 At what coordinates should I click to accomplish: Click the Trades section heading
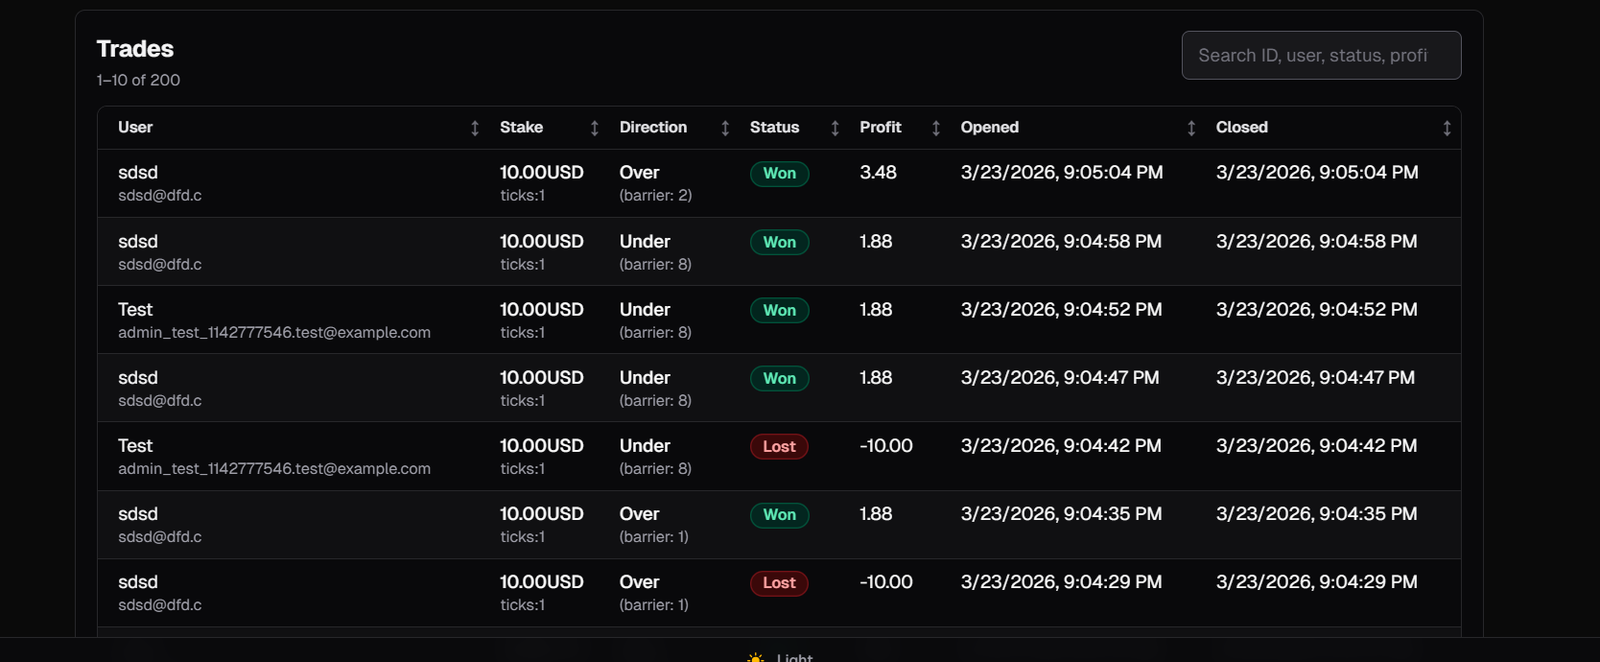point(135,49)
